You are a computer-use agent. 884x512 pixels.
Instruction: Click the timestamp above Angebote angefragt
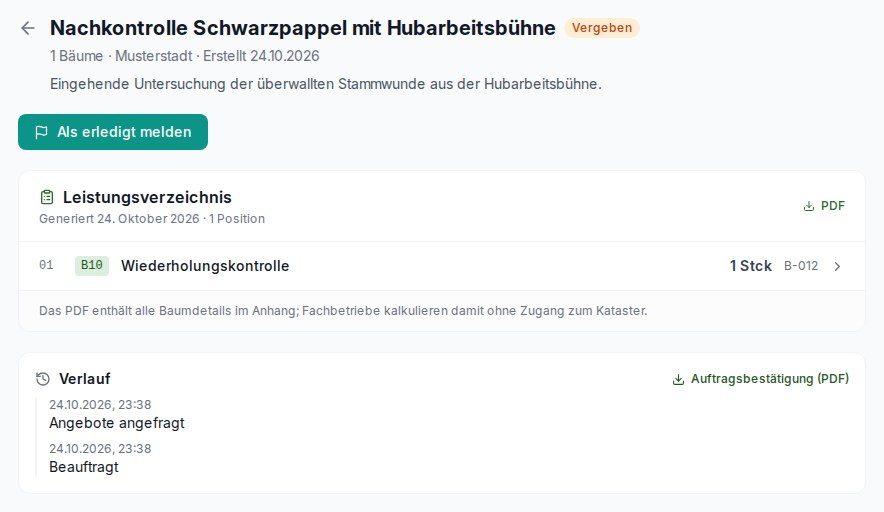pos(100,405)
